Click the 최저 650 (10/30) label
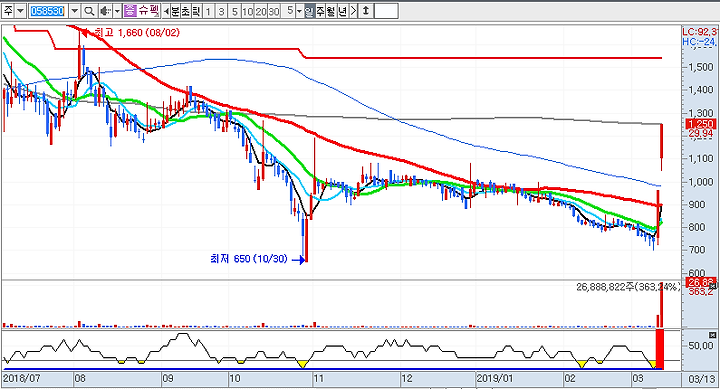Viewport: 720px width, 389px height. click(248, 259)
